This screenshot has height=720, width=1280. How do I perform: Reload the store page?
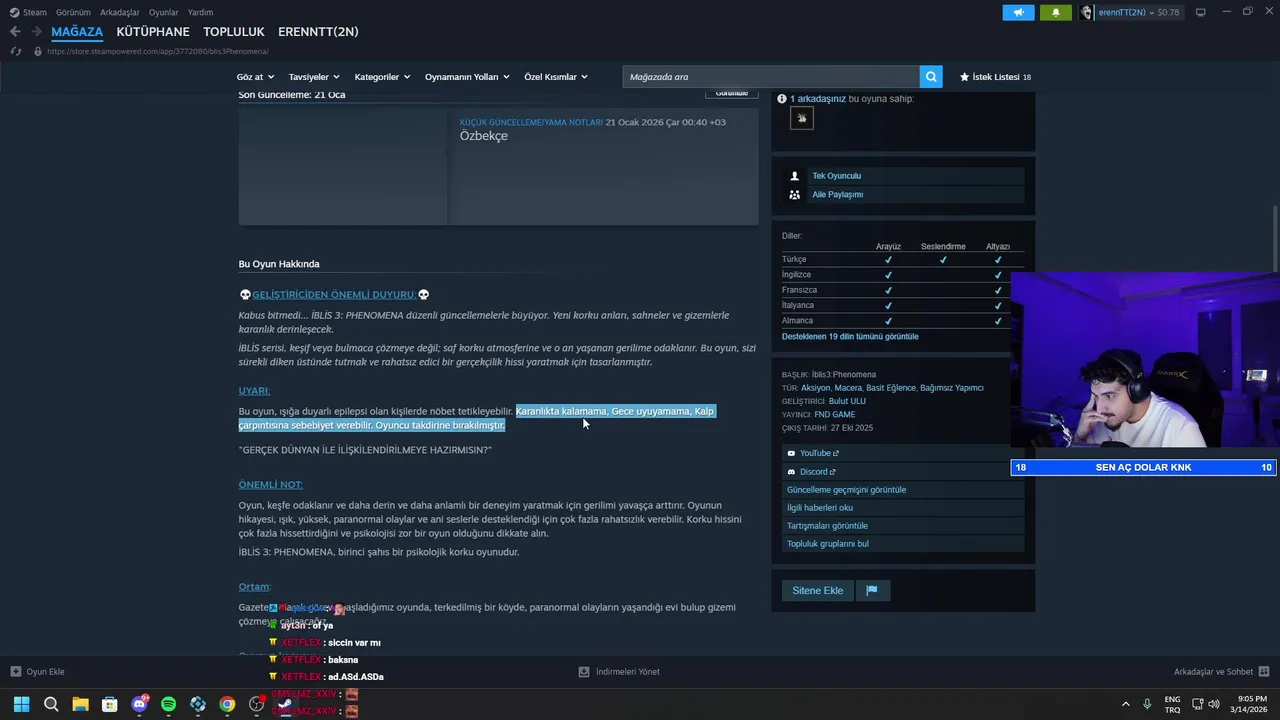coord(15,51)
